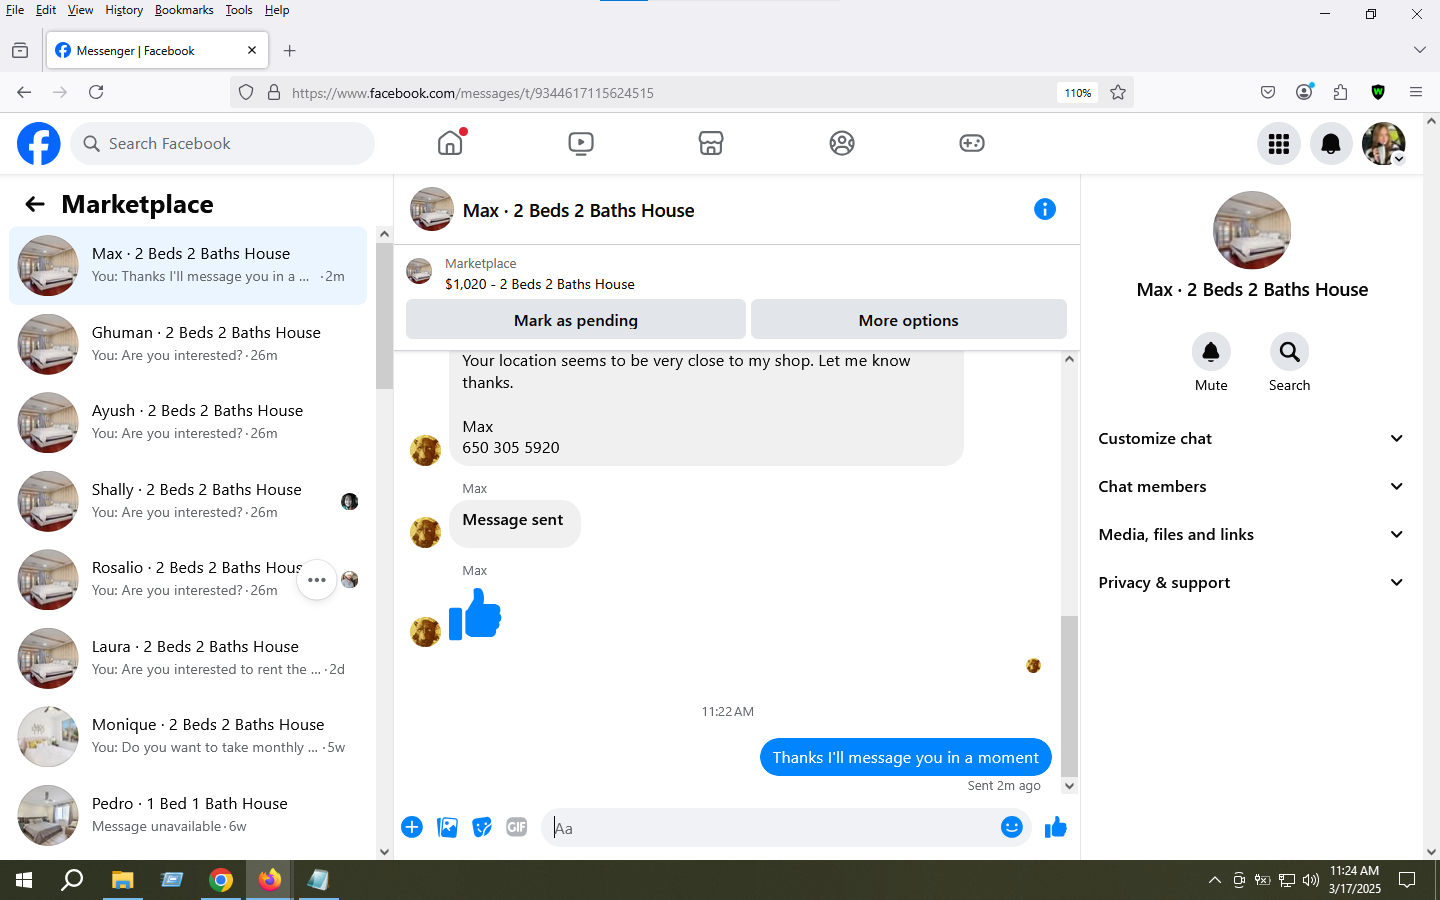Click the 110% zoom level indicator
This screenshot has width=1440, height=900.
pyautogui.click(x=1077, y=93)
